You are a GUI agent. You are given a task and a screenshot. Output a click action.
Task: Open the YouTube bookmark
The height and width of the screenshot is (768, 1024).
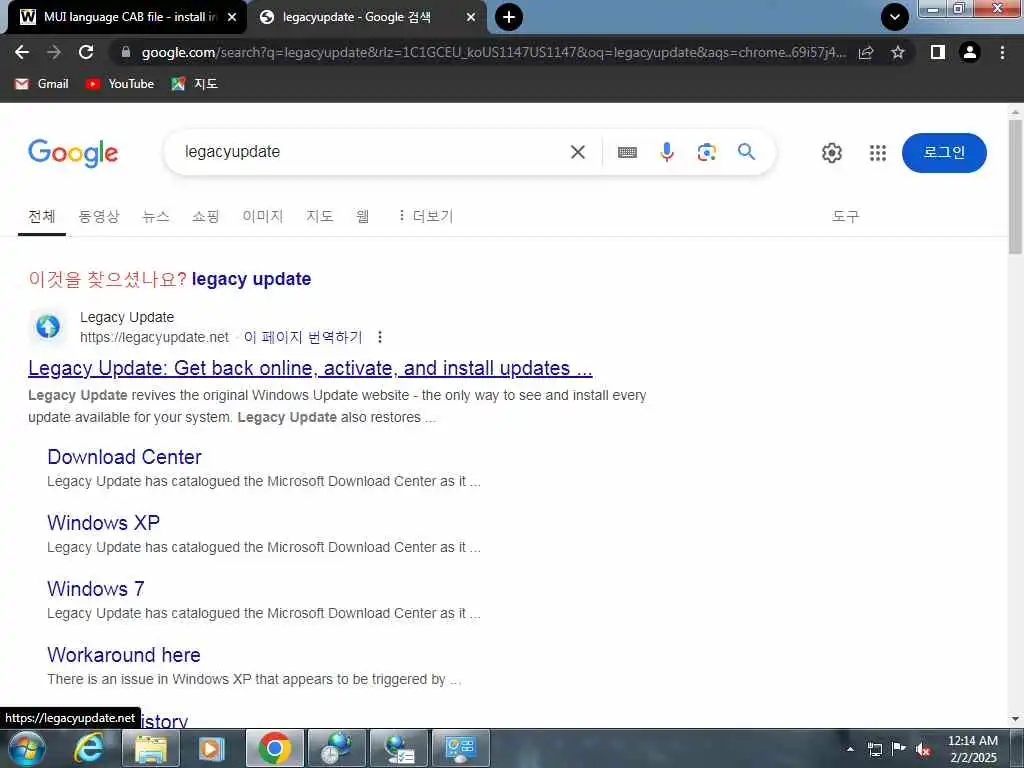point(120,84)
